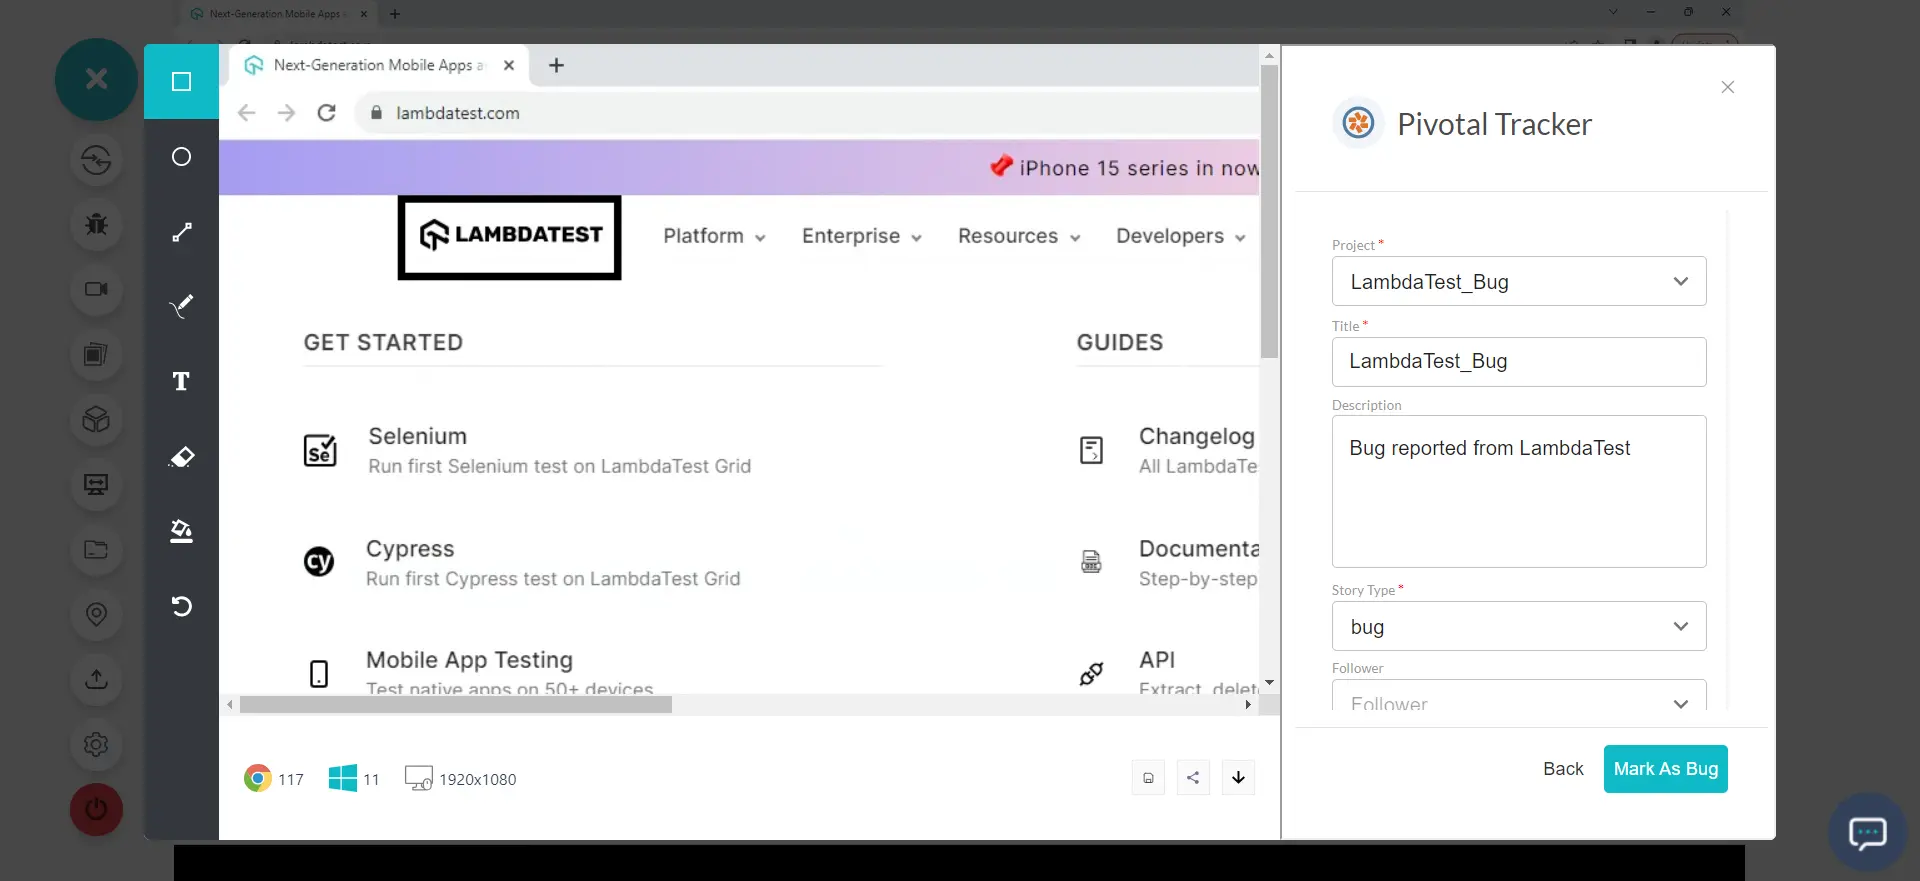Click the Windows 11 OS indicator
This screenshot has width=1920, height=881.
[354, 778]
